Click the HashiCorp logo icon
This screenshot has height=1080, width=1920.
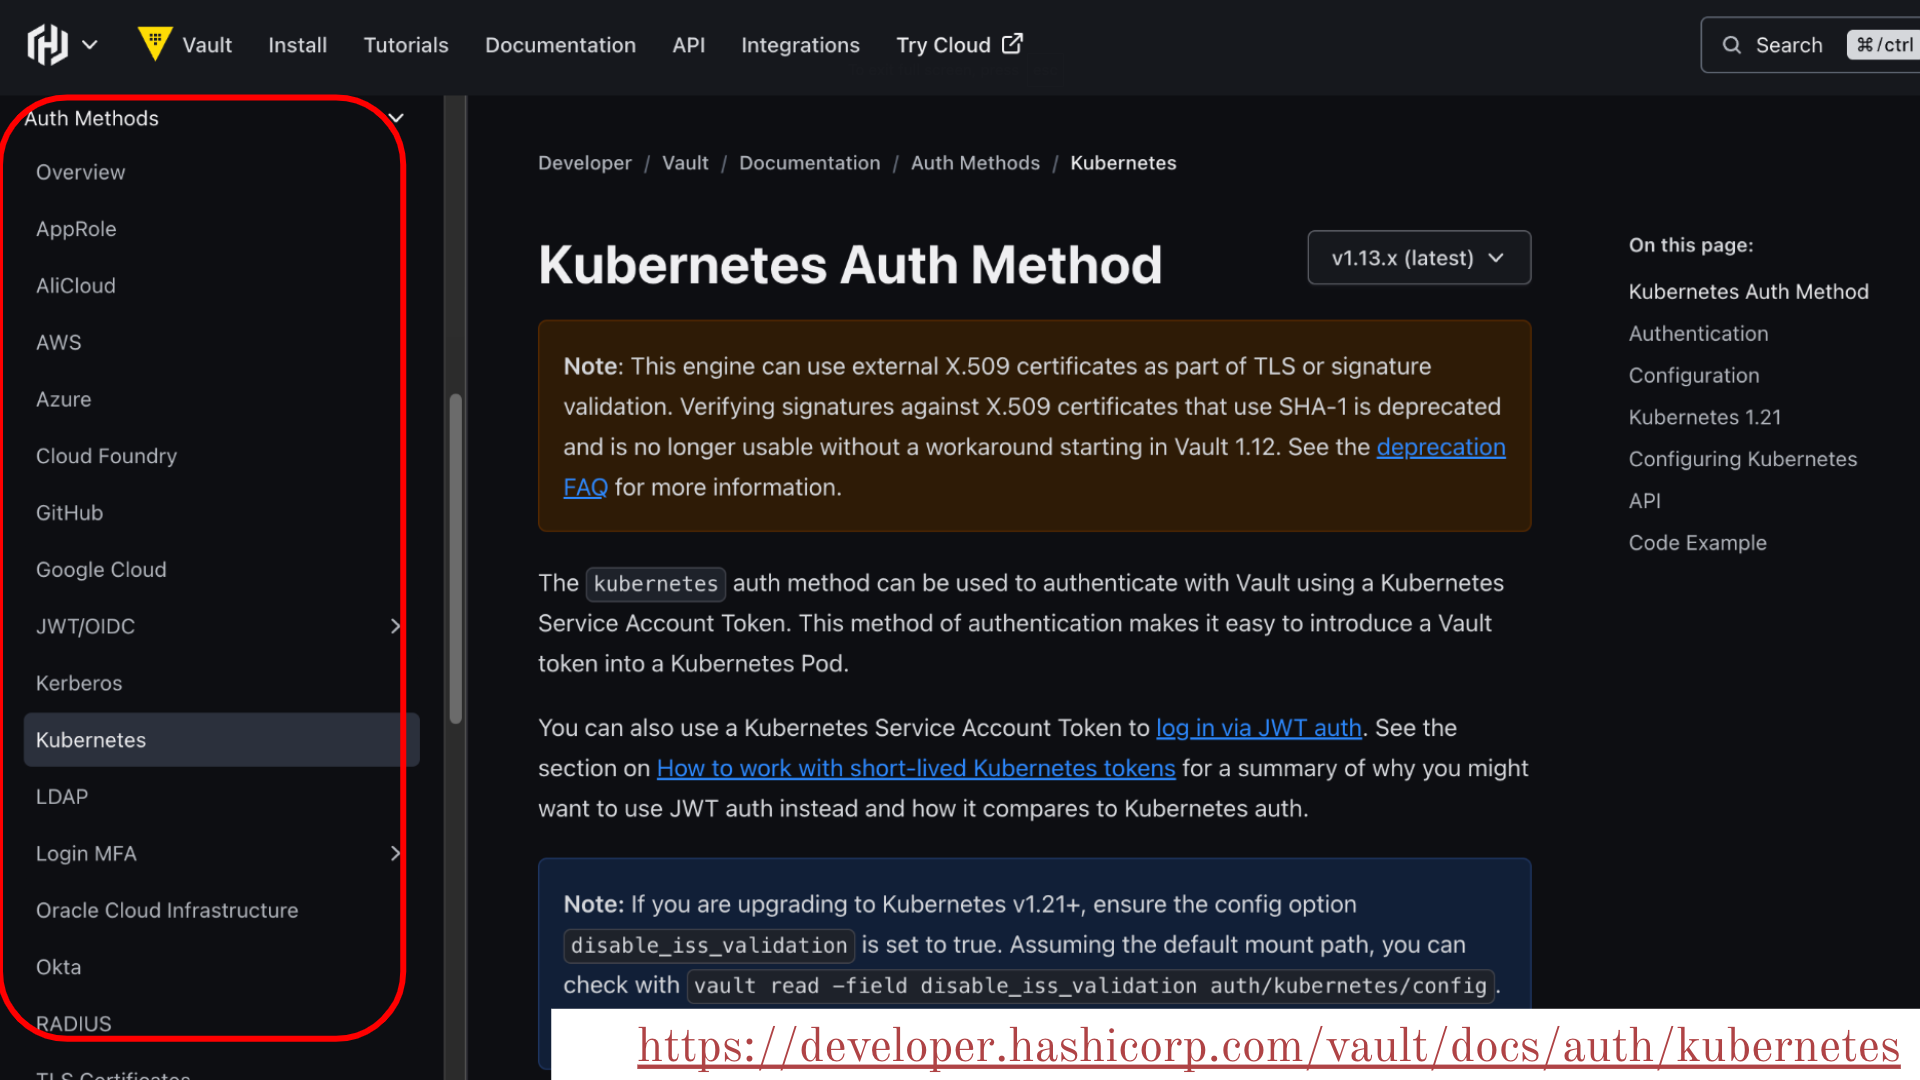47,45
